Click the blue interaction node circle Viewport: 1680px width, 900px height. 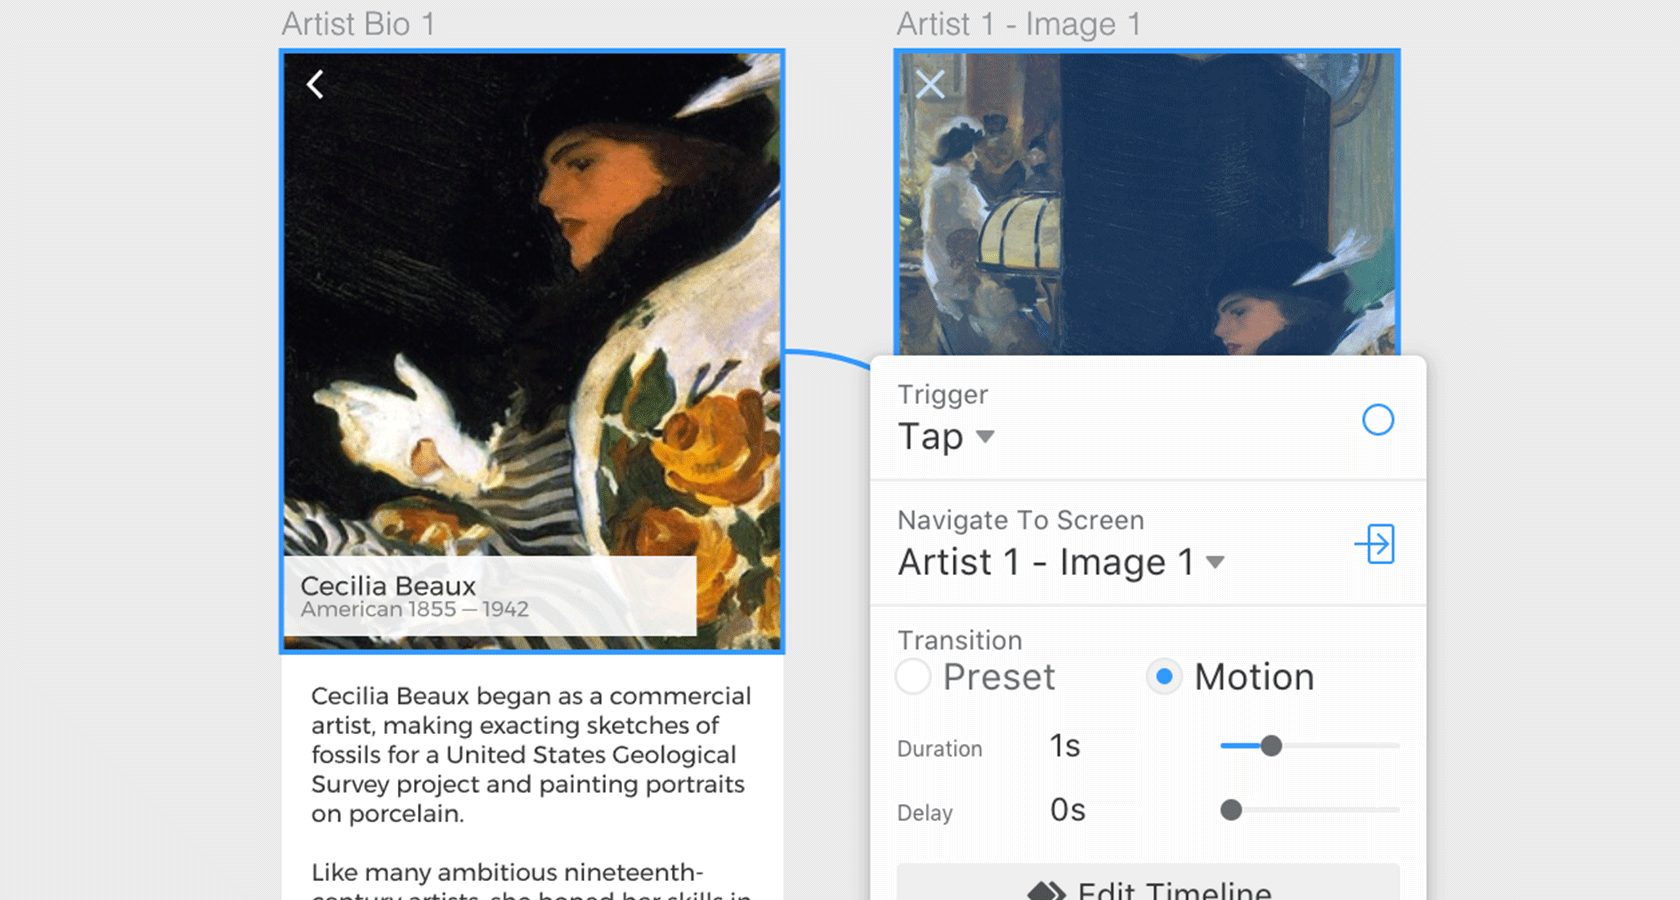[1379, 420]
